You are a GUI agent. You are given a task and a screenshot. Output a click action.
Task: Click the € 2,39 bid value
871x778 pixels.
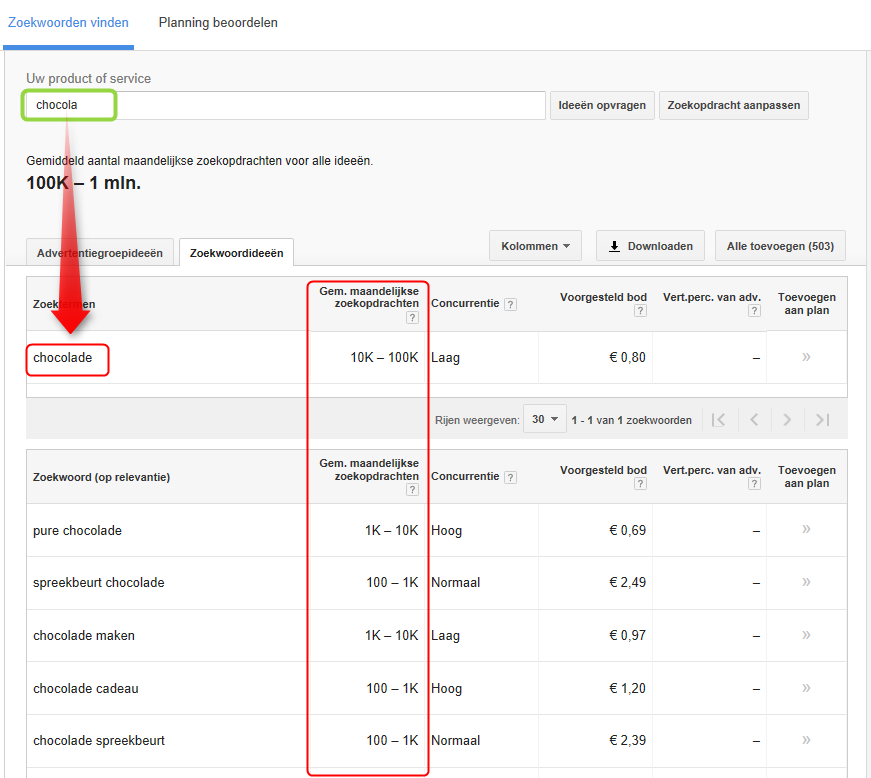click(x=628, y=740)
